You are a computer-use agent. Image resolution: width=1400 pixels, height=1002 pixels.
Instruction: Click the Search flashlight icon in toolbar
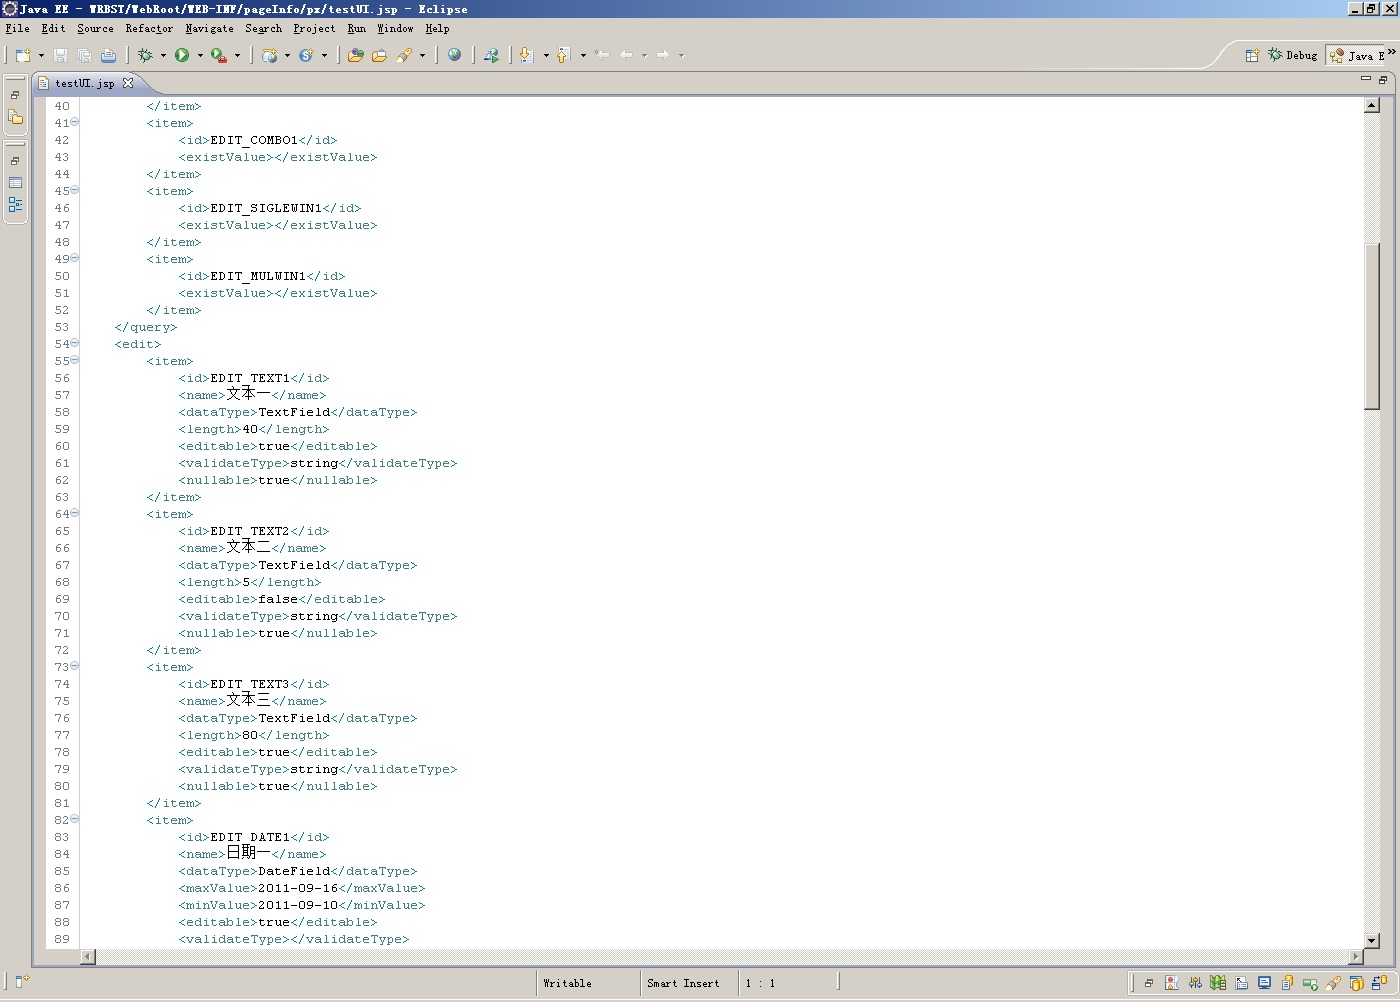click(404, 55)
